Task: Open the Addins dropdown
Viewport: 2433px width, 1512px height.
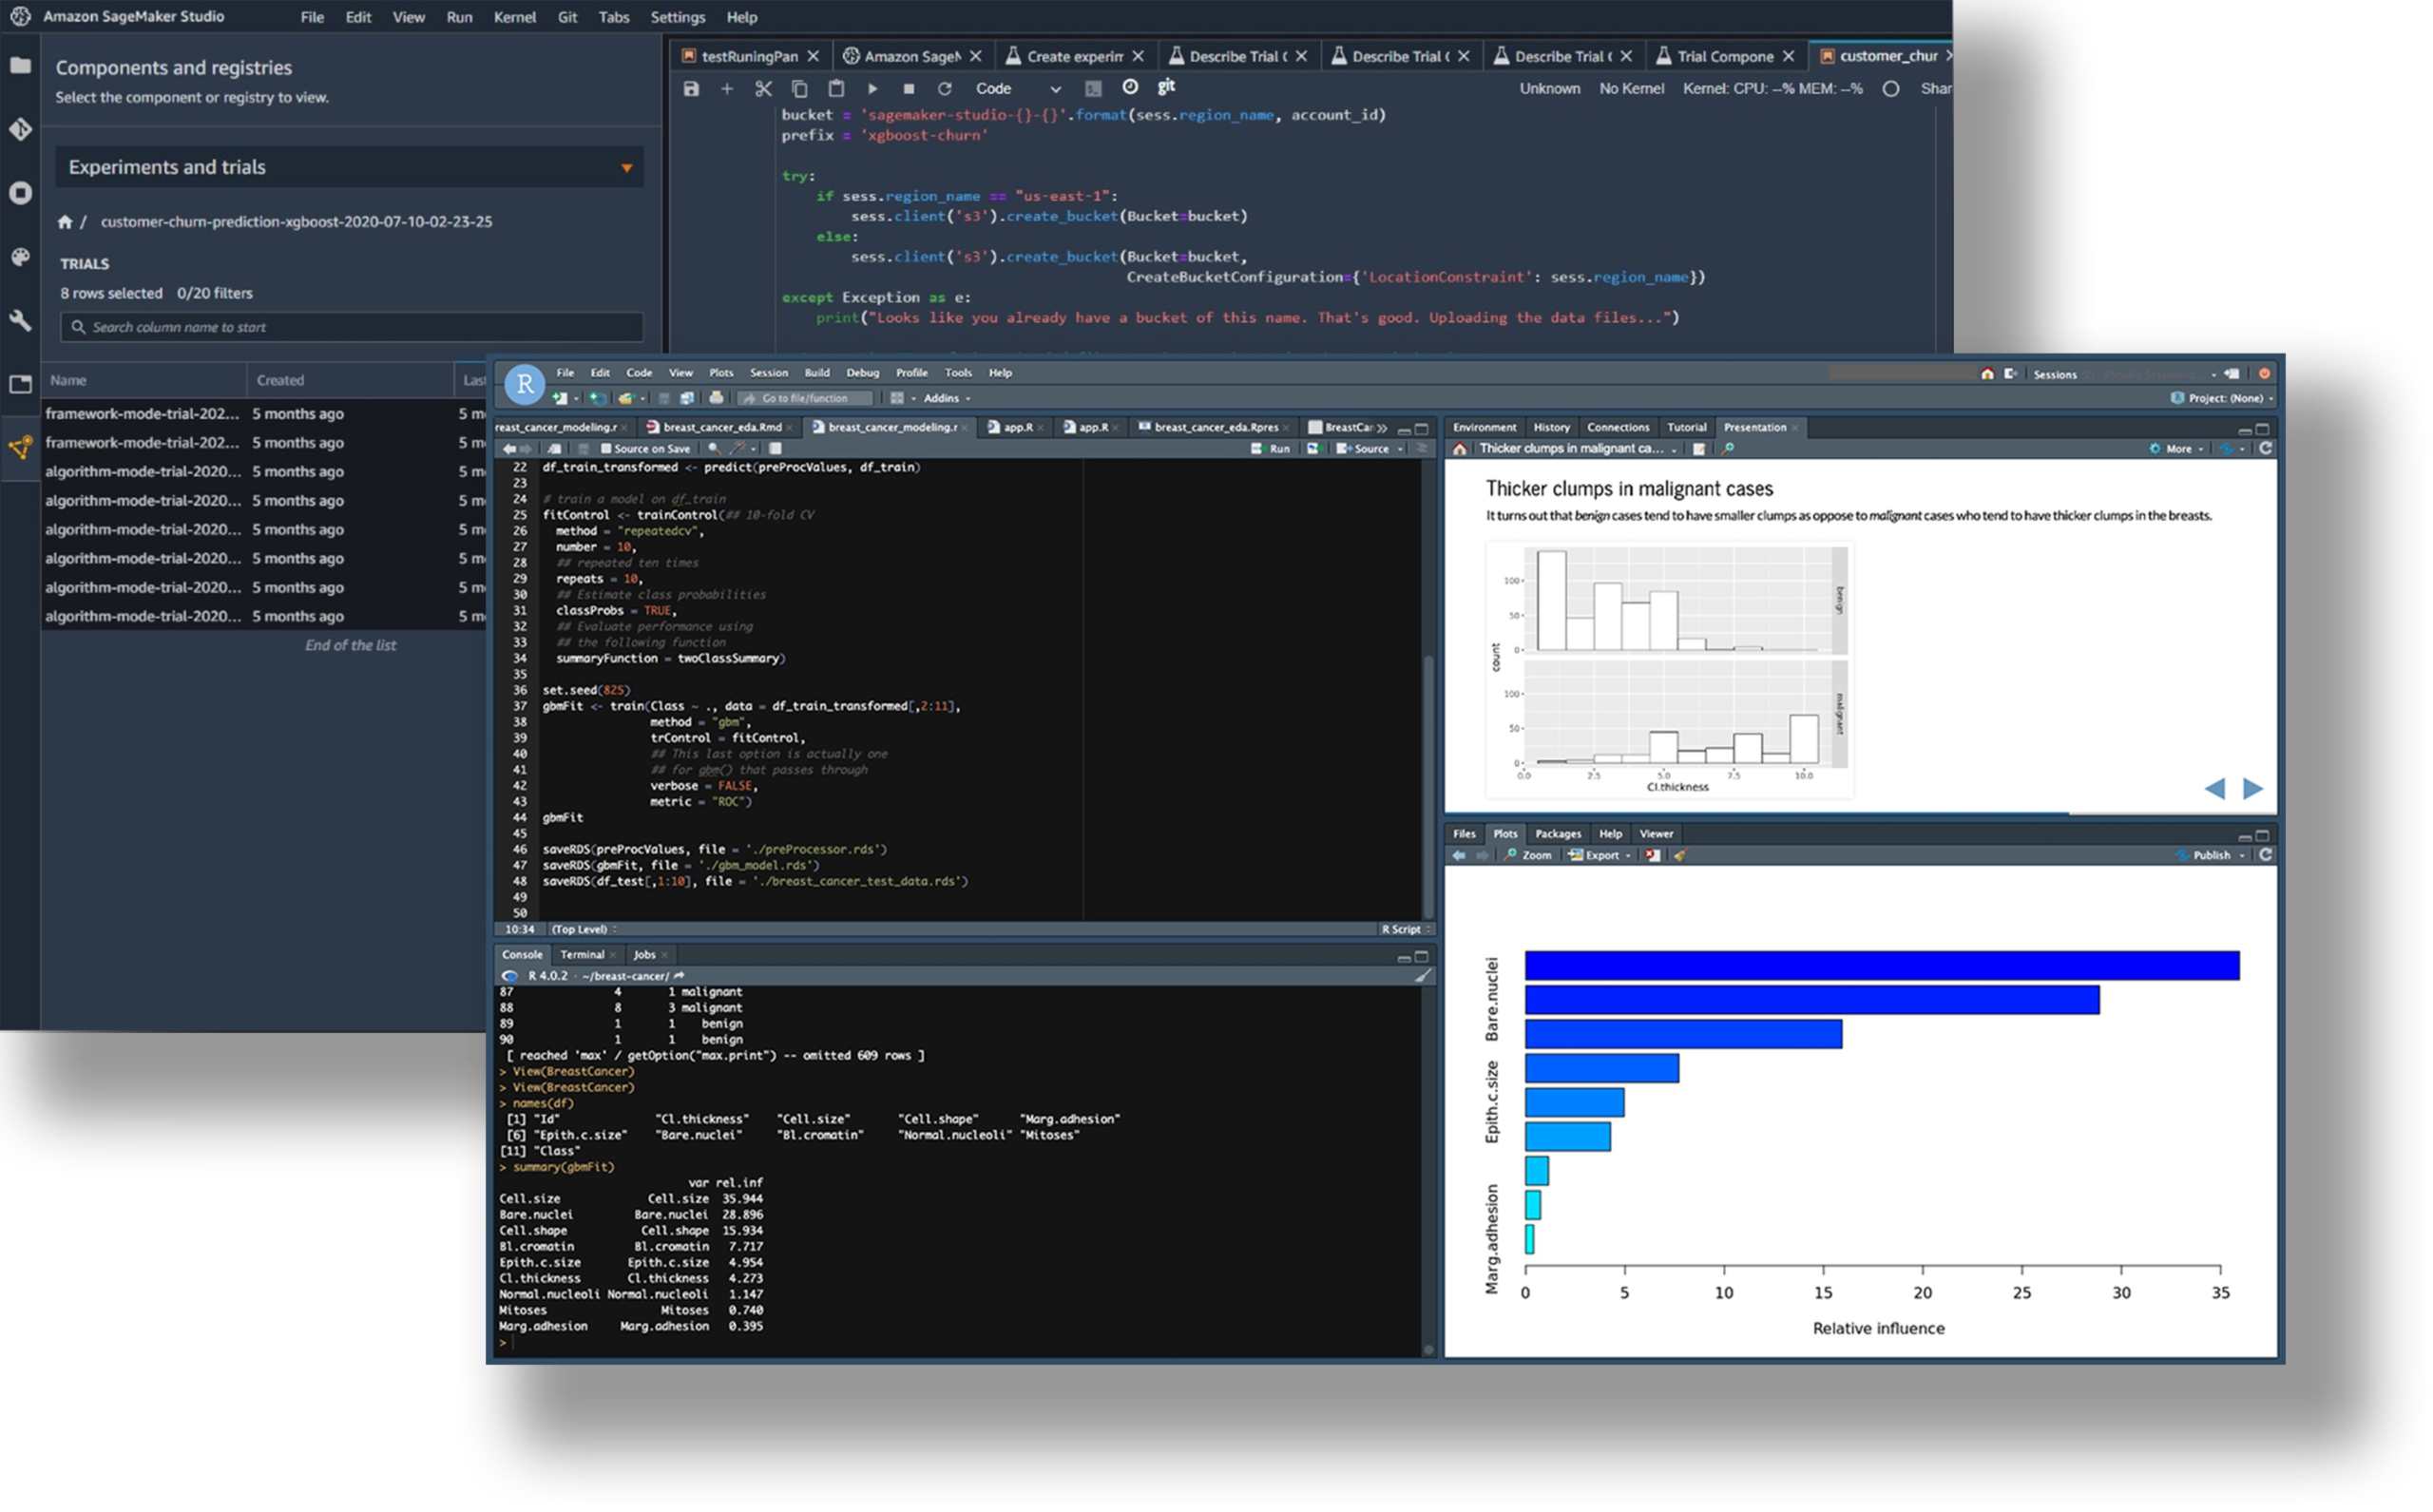Action: [x=946, y=398]
